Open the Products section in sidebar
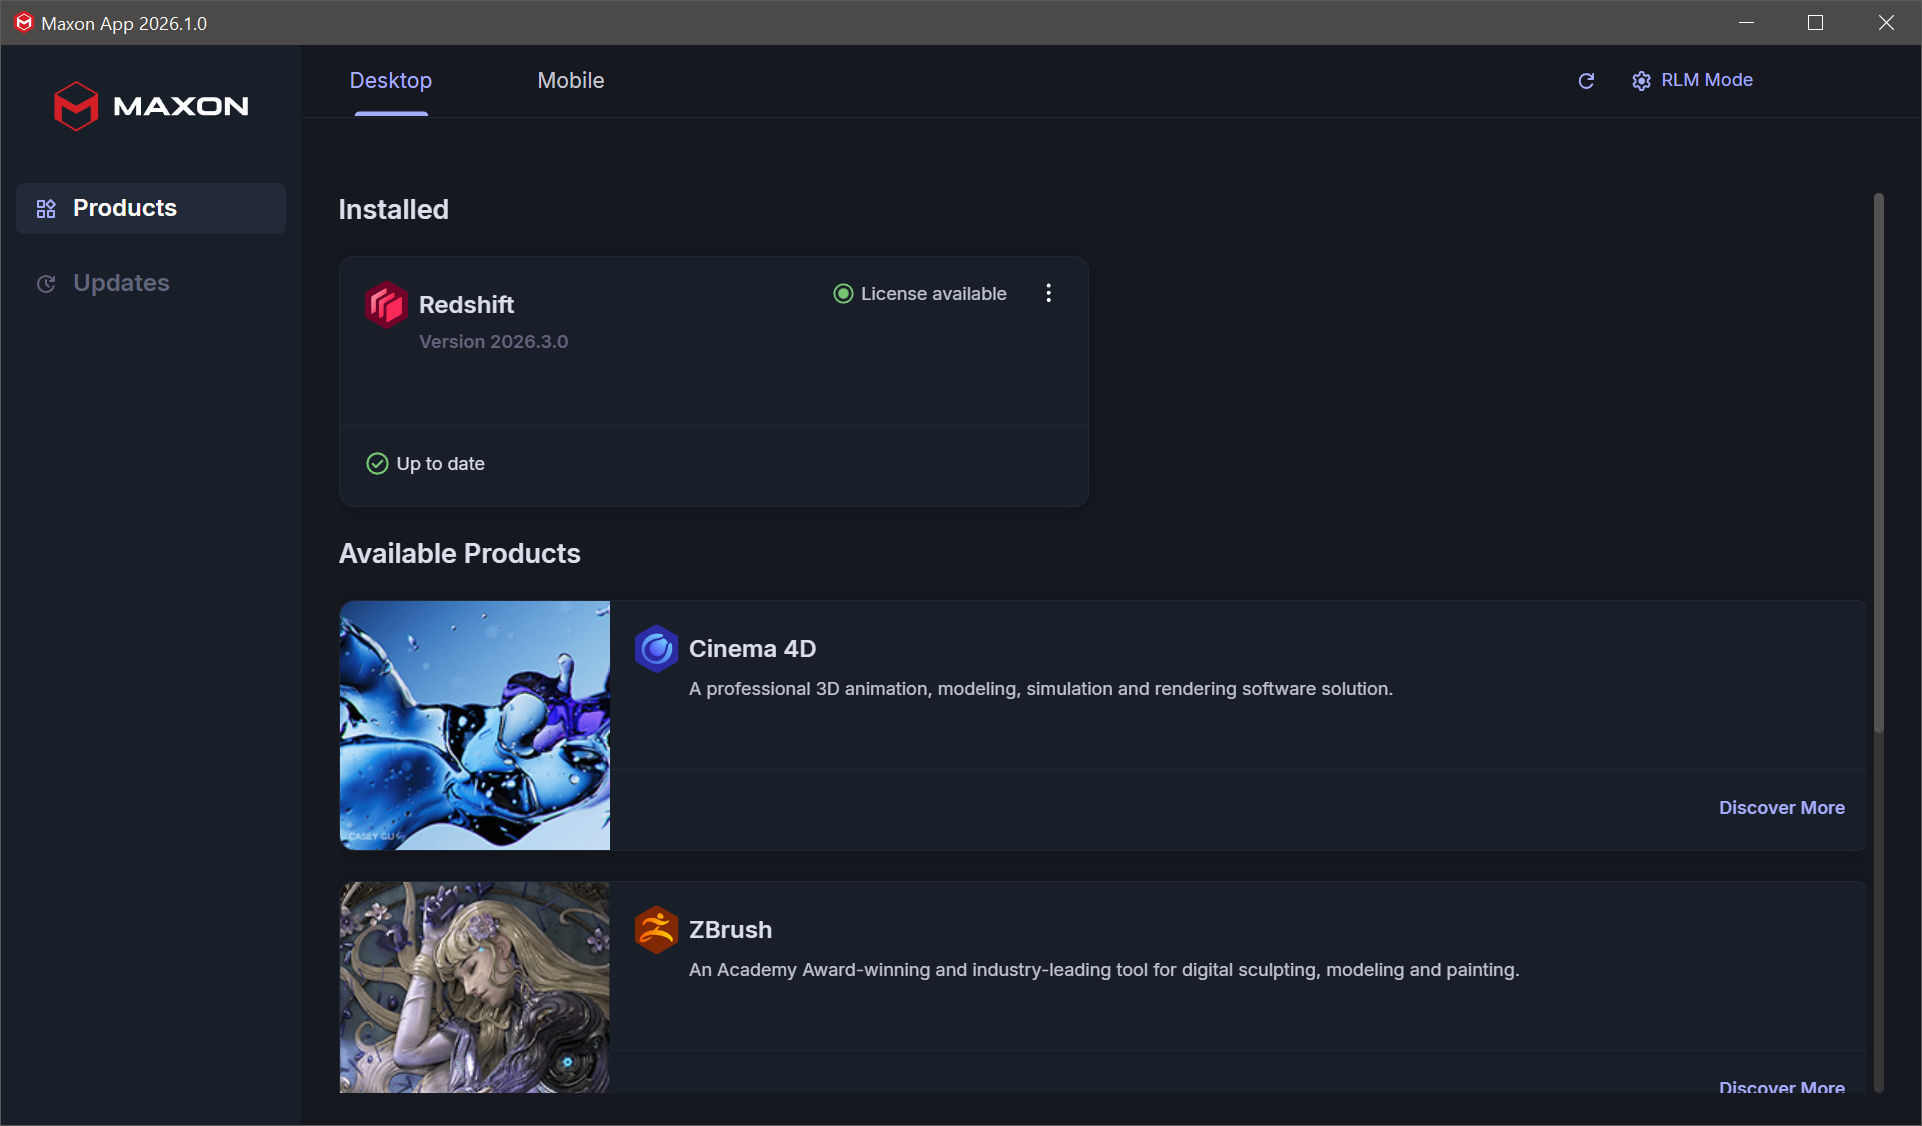Image resolution: width=1922 pixels, height=1126 pixels. pyautogui.click(x=151, y=208)
